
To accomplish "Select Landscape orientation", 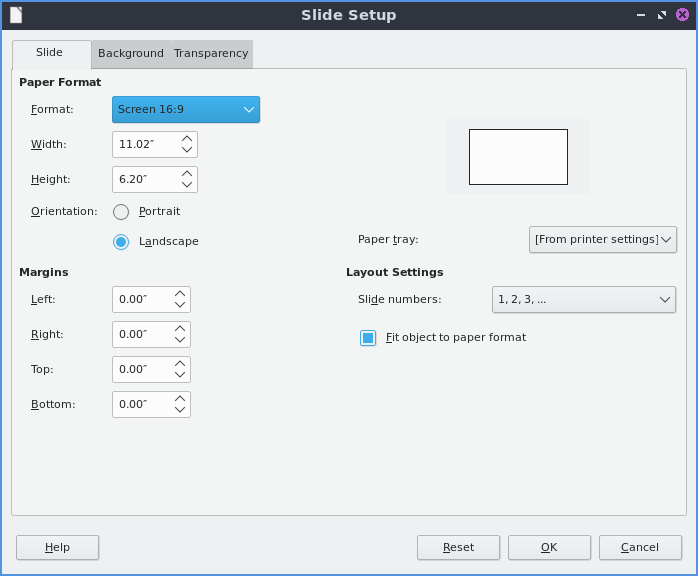I will pos(121,242).
